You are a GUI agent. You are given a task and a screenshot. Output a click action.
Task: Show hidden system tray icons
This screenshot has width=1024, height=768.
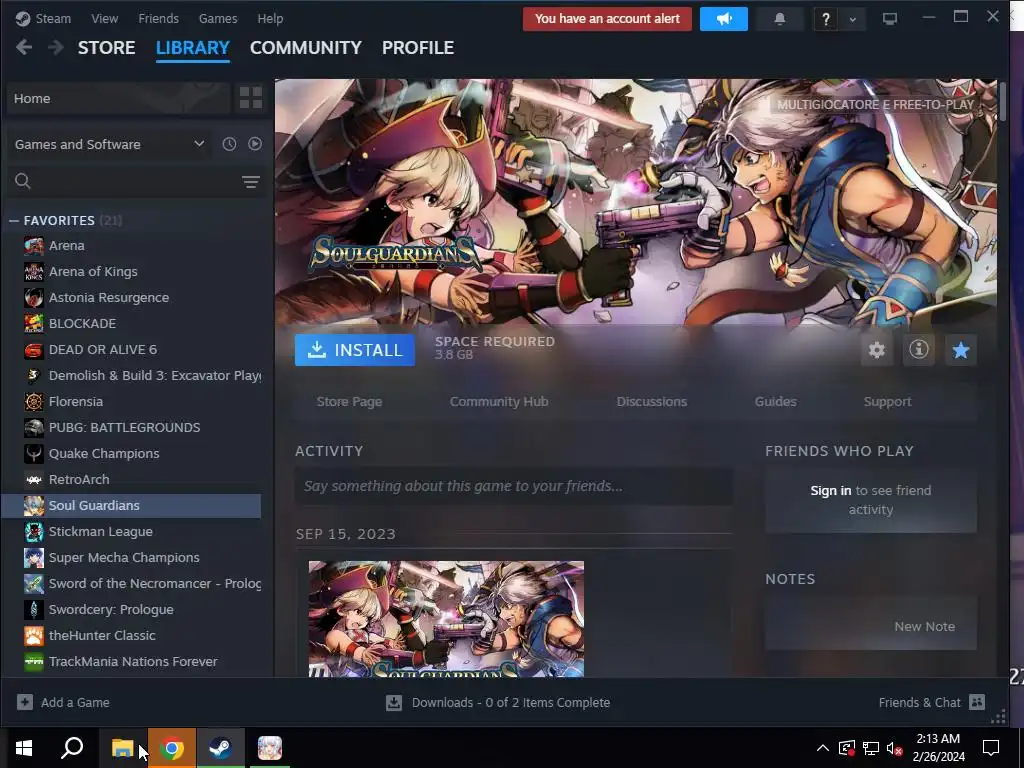pos(823,748)
